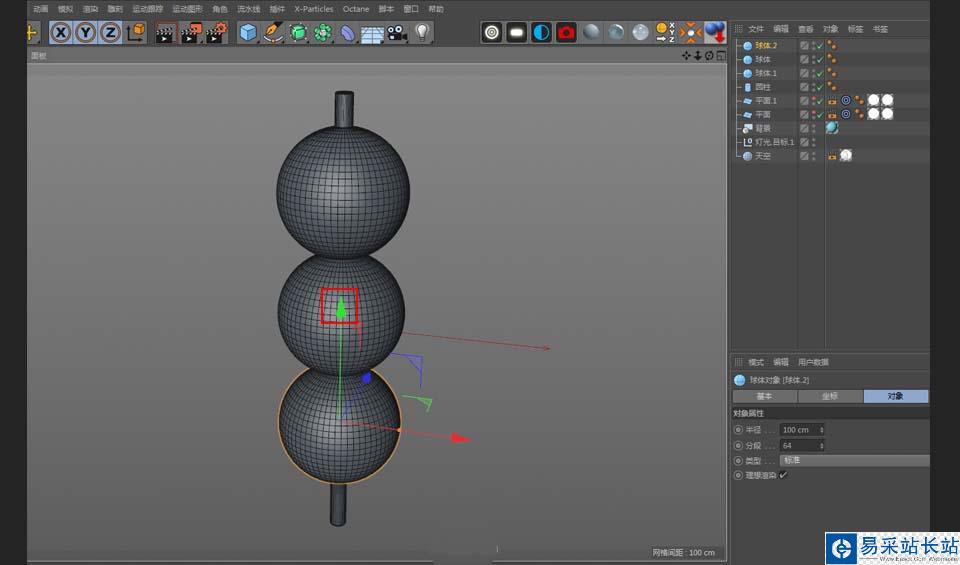
Task: Click the cube primitive object icon
Action: point(248,33)
